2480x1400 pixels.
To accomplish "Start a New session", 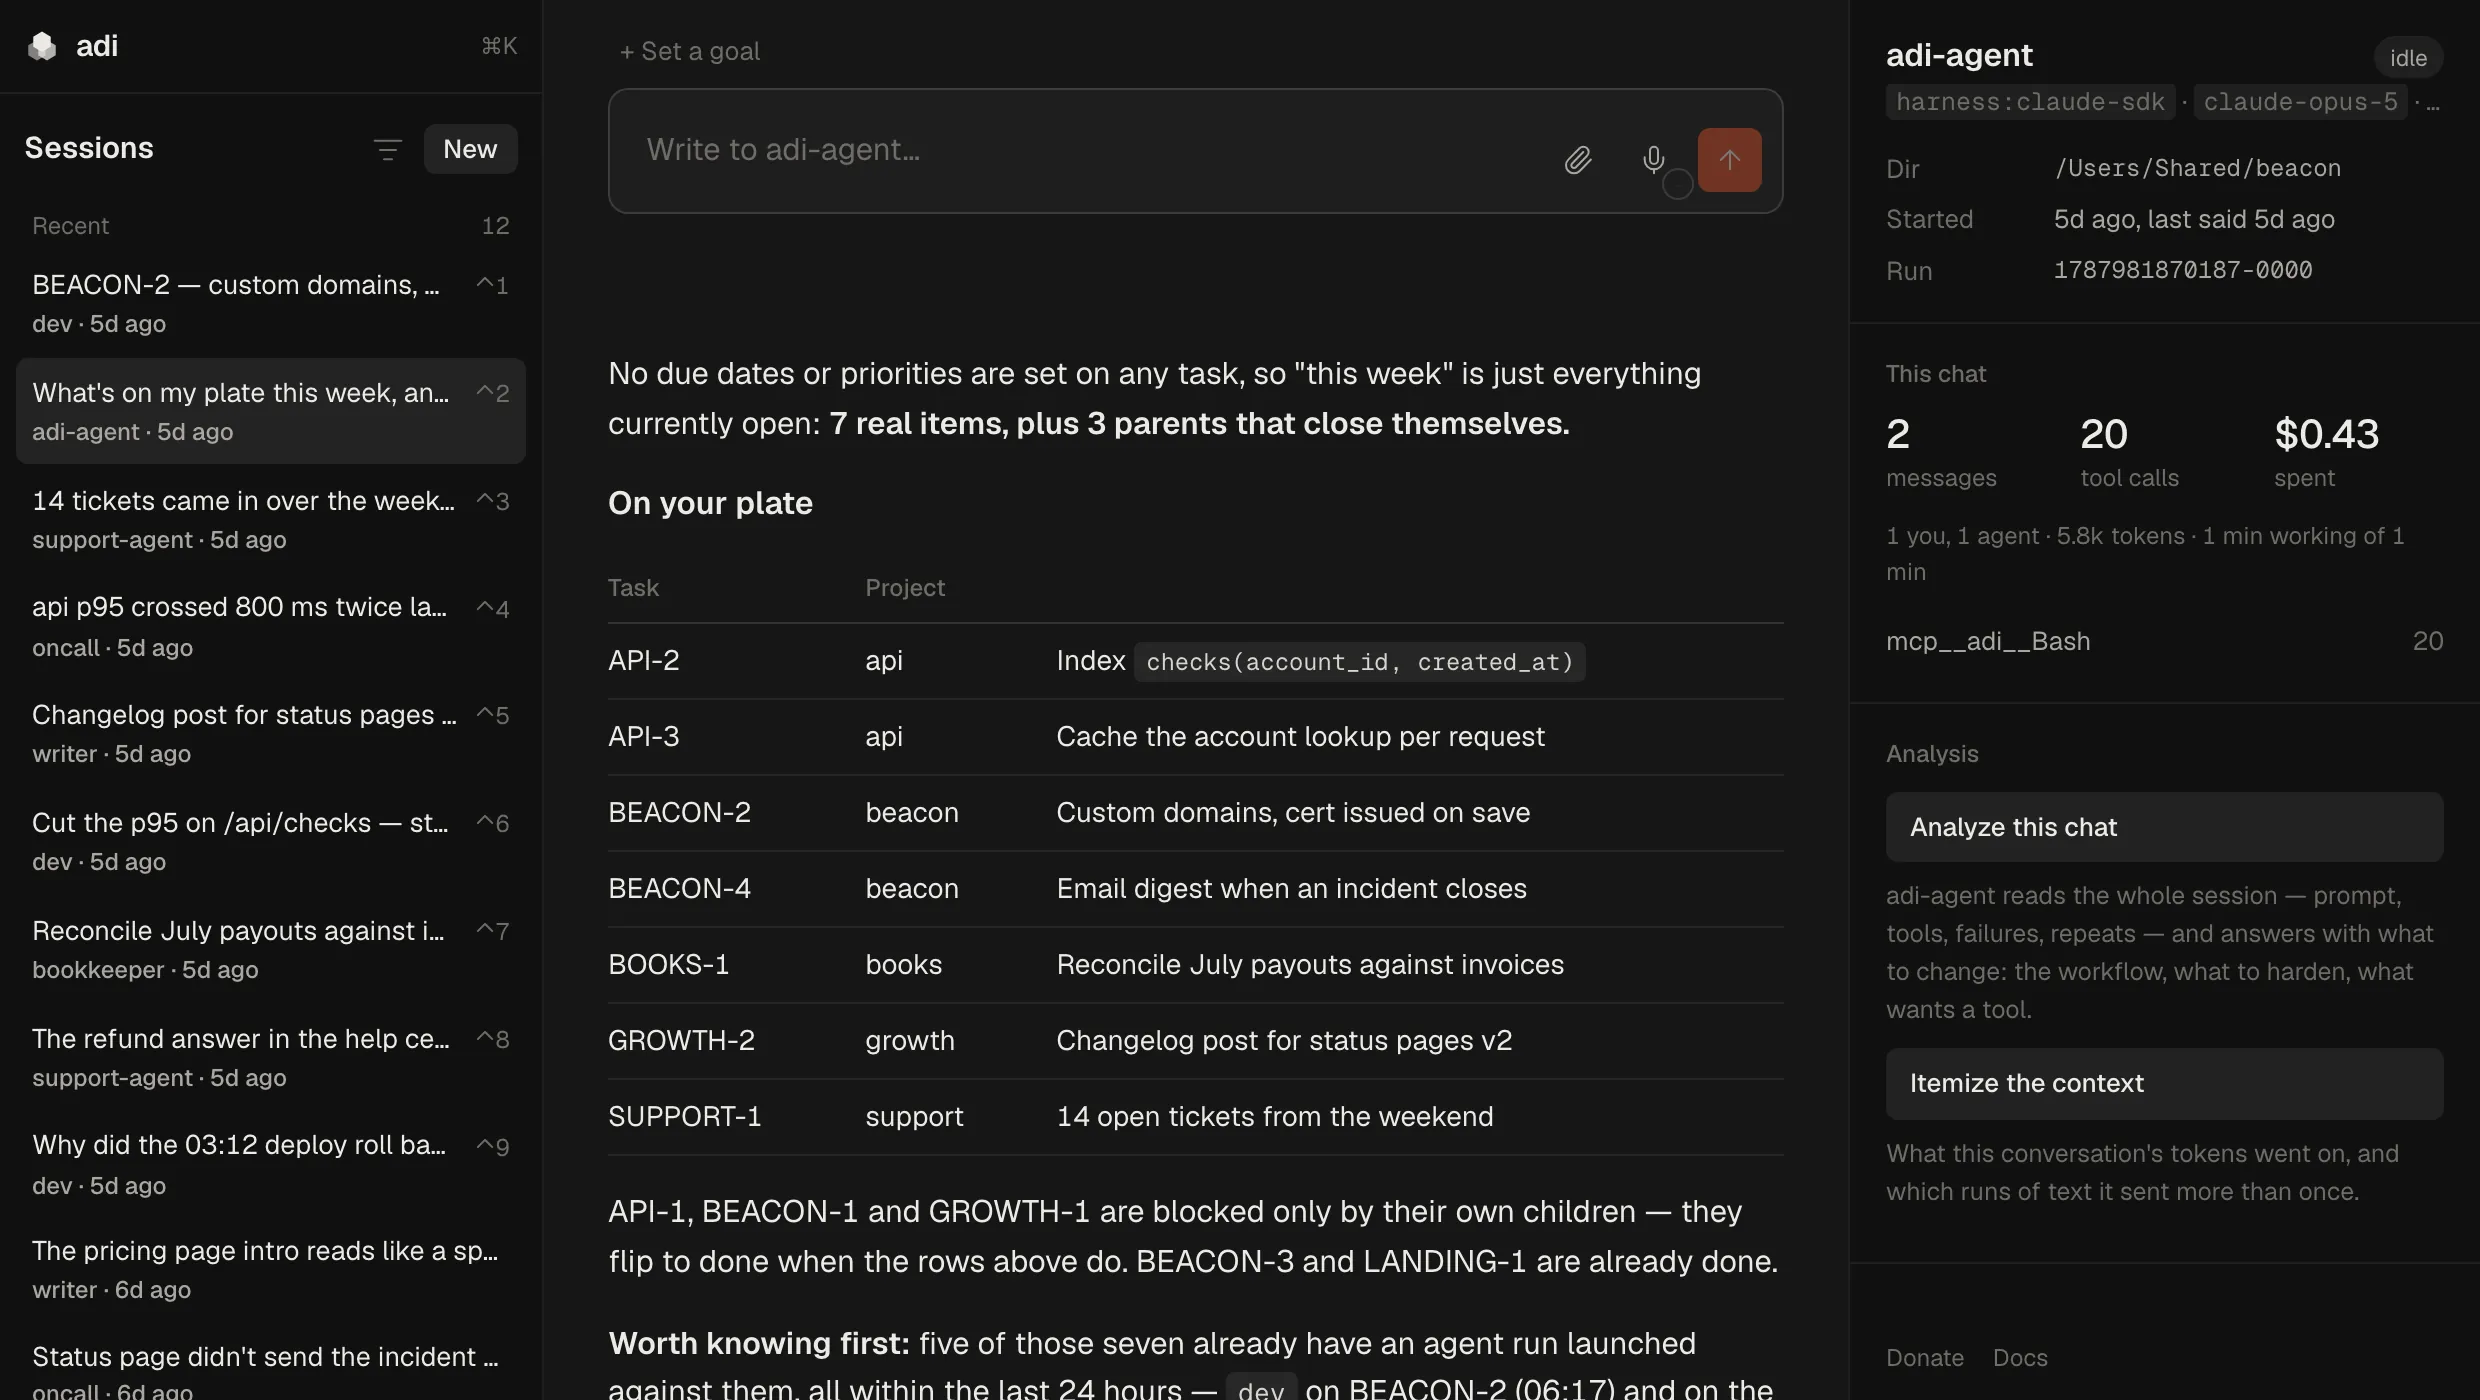I will (x=470, y=149).
